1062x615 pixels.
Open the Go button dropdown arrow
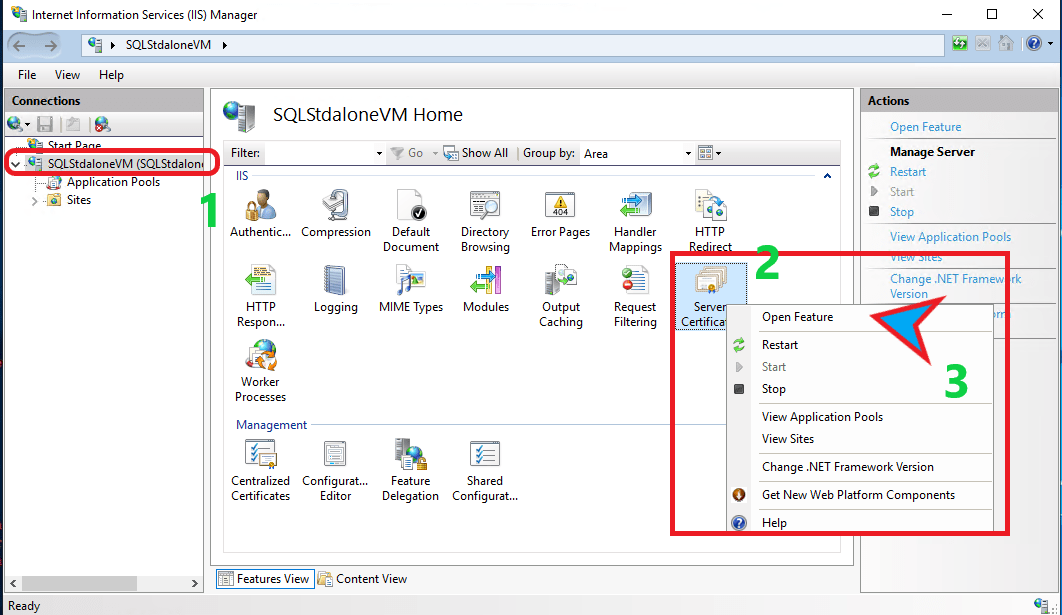pyautogui.click(x=435, y=154)
